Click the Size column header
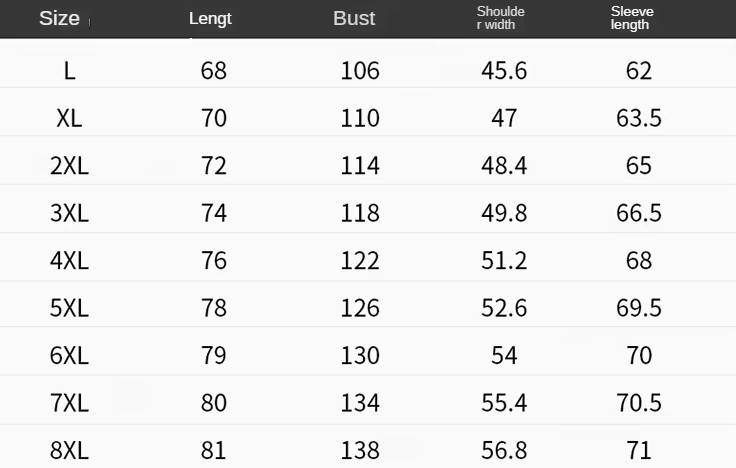The image size is (736, 468). pyautogui.click(x=59, y=18)
